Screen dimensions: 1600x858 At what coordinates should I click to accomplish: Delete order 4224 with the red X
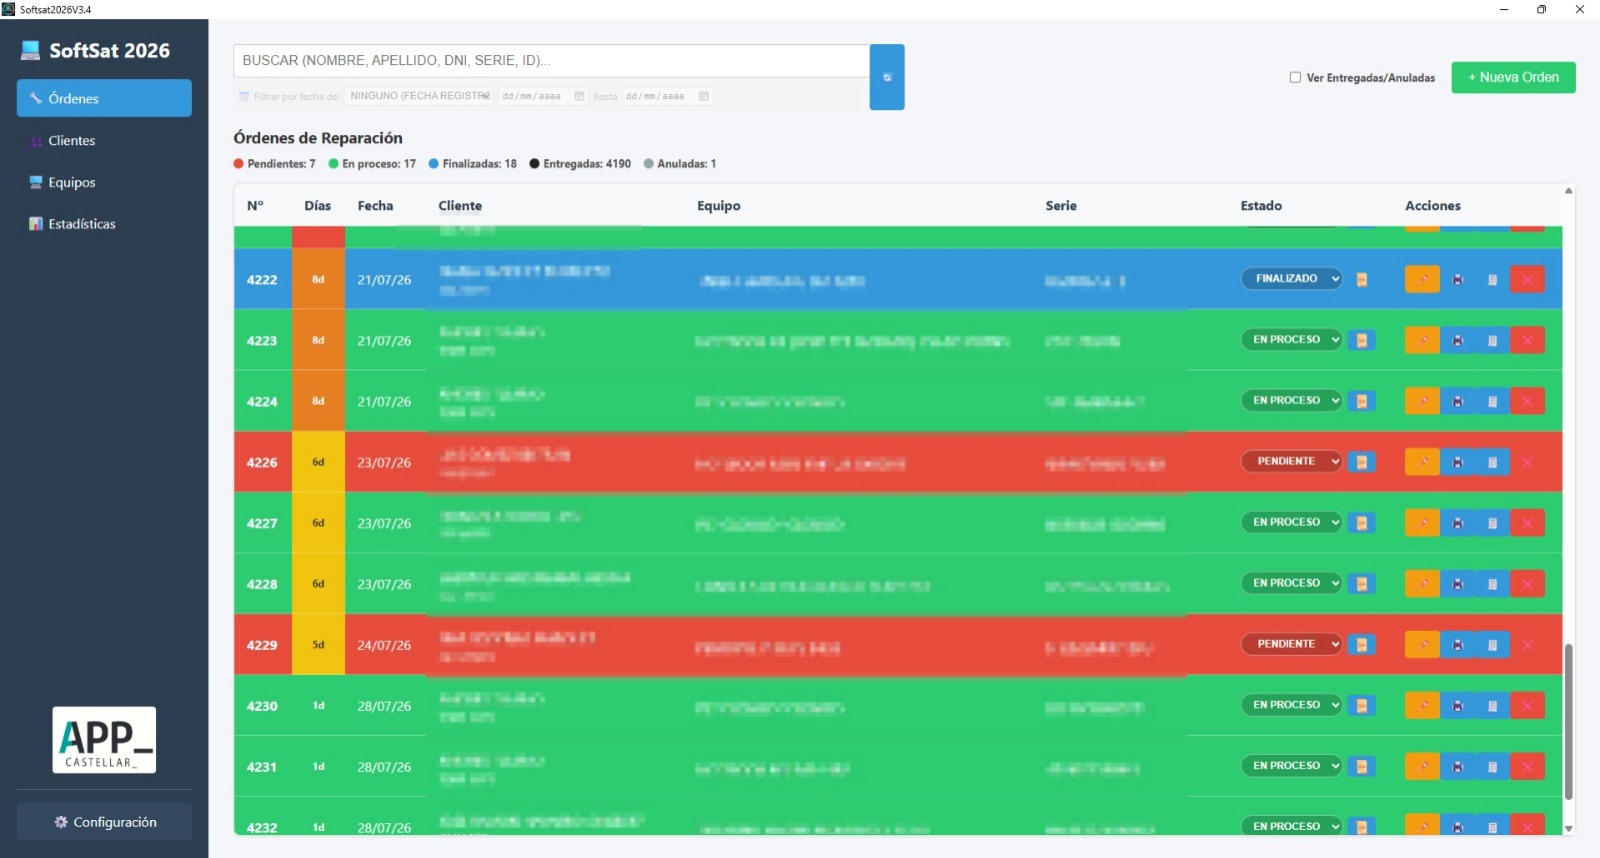(x=1527, y=401)
